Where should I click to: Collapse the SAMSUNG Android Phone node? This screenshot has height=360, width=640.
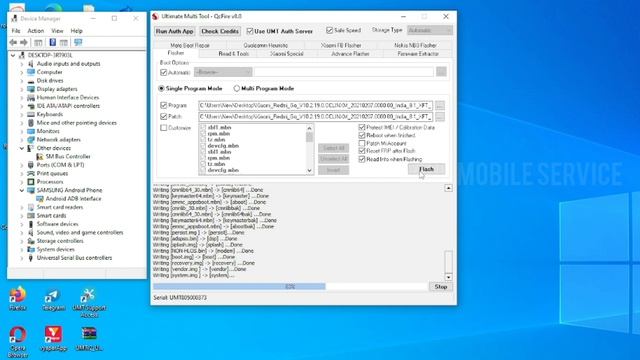22,190
